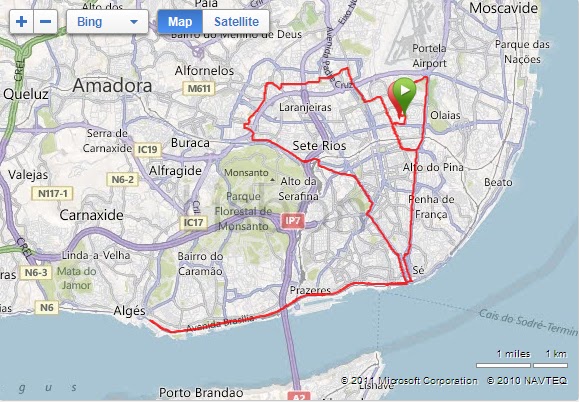Switch to Satellite view

pos(236,22)
